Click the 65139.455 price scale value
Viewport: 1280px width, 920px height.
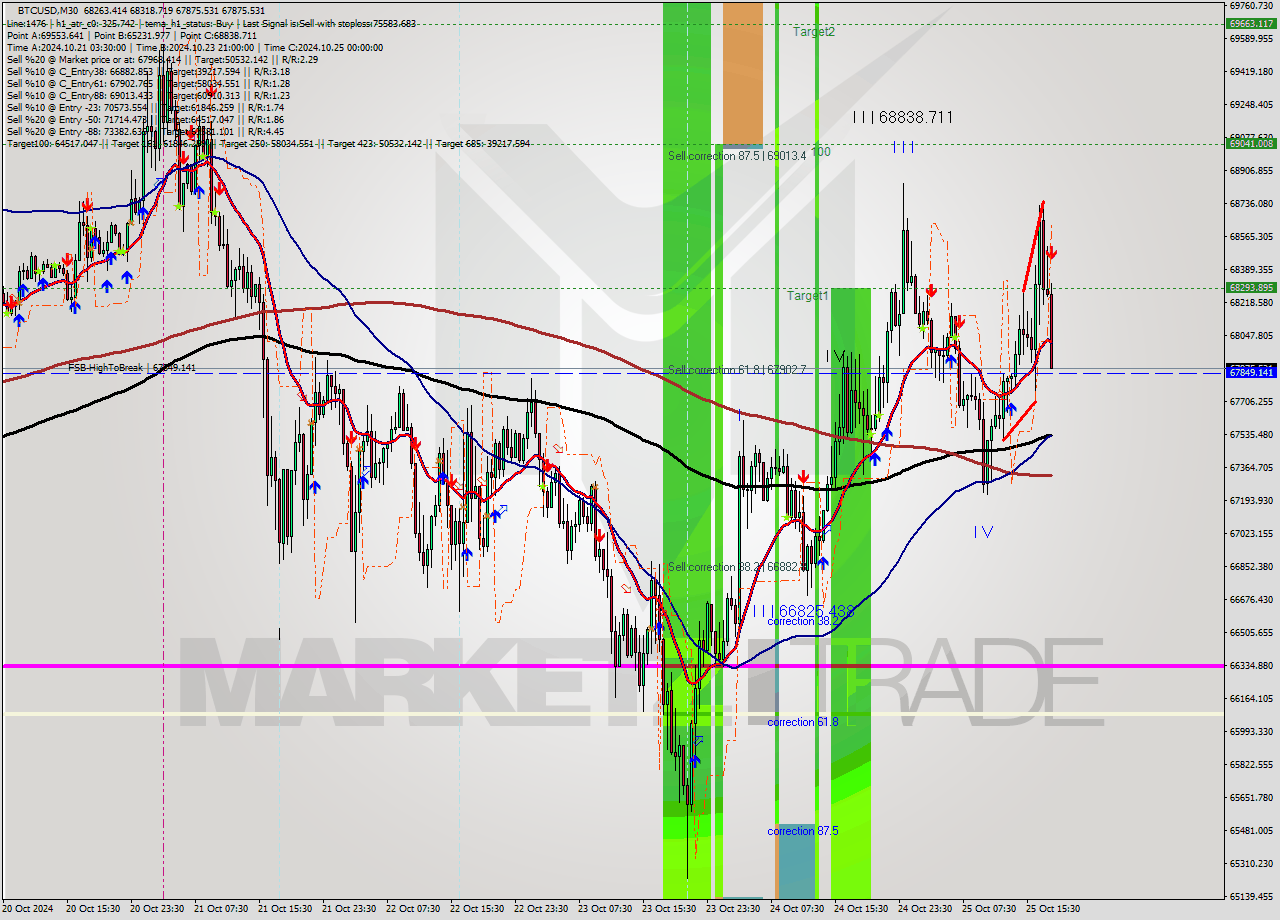(x=1251, y=896)
